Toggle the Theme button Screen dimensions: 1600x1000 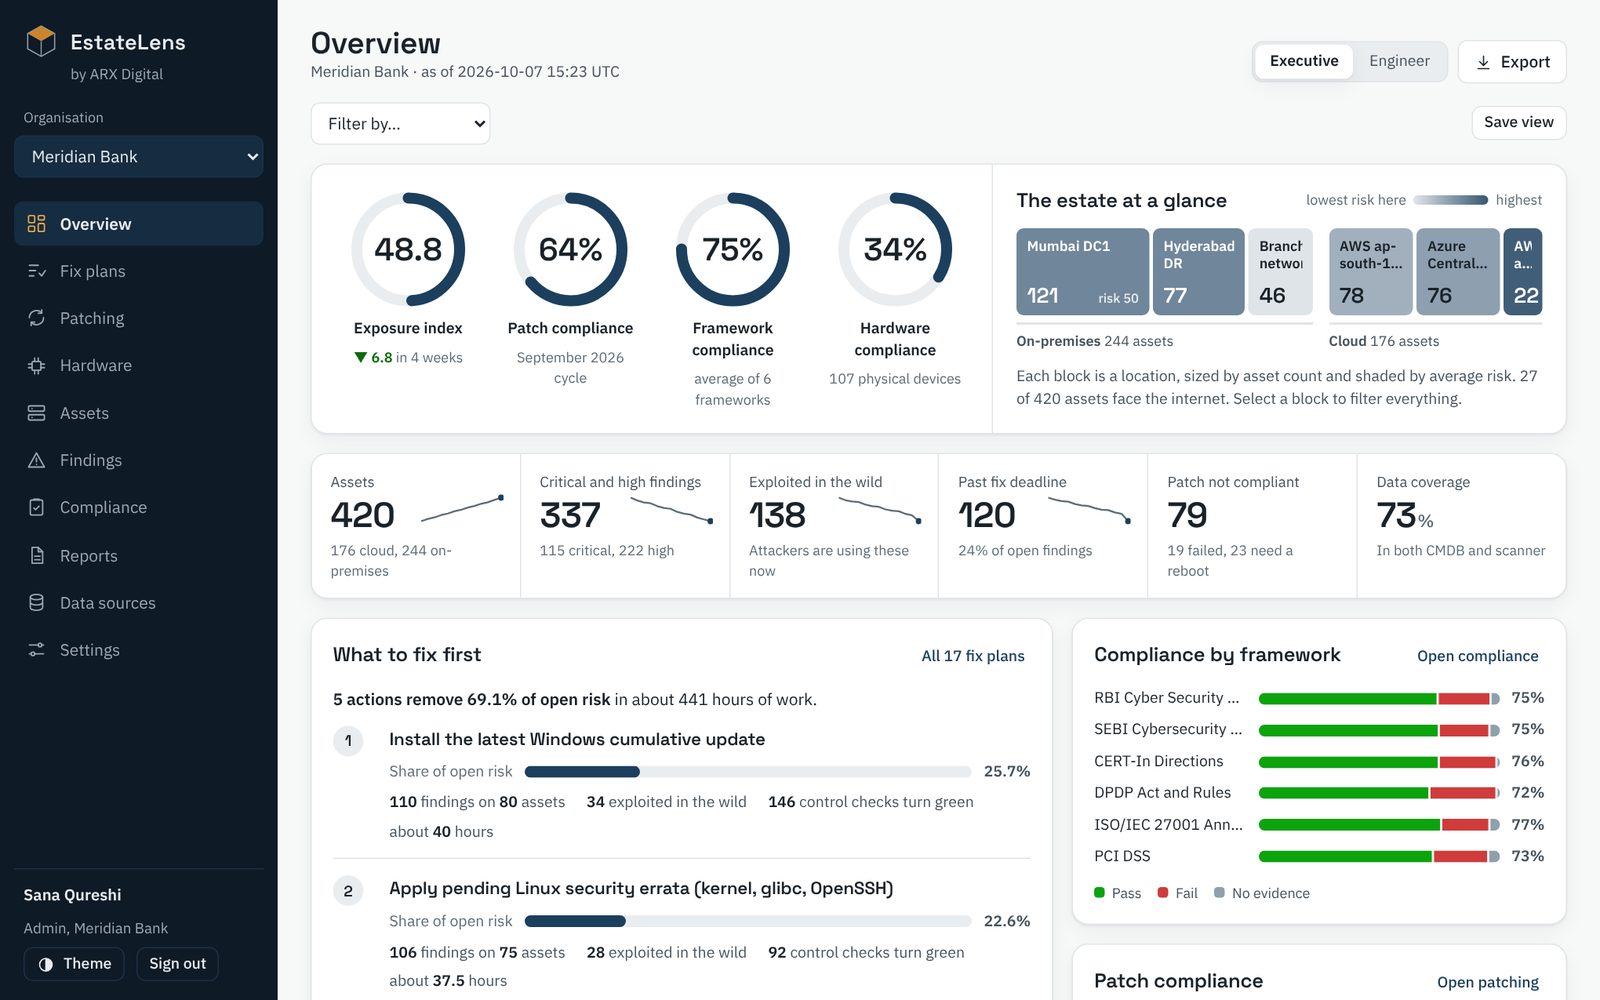[74, 964]
